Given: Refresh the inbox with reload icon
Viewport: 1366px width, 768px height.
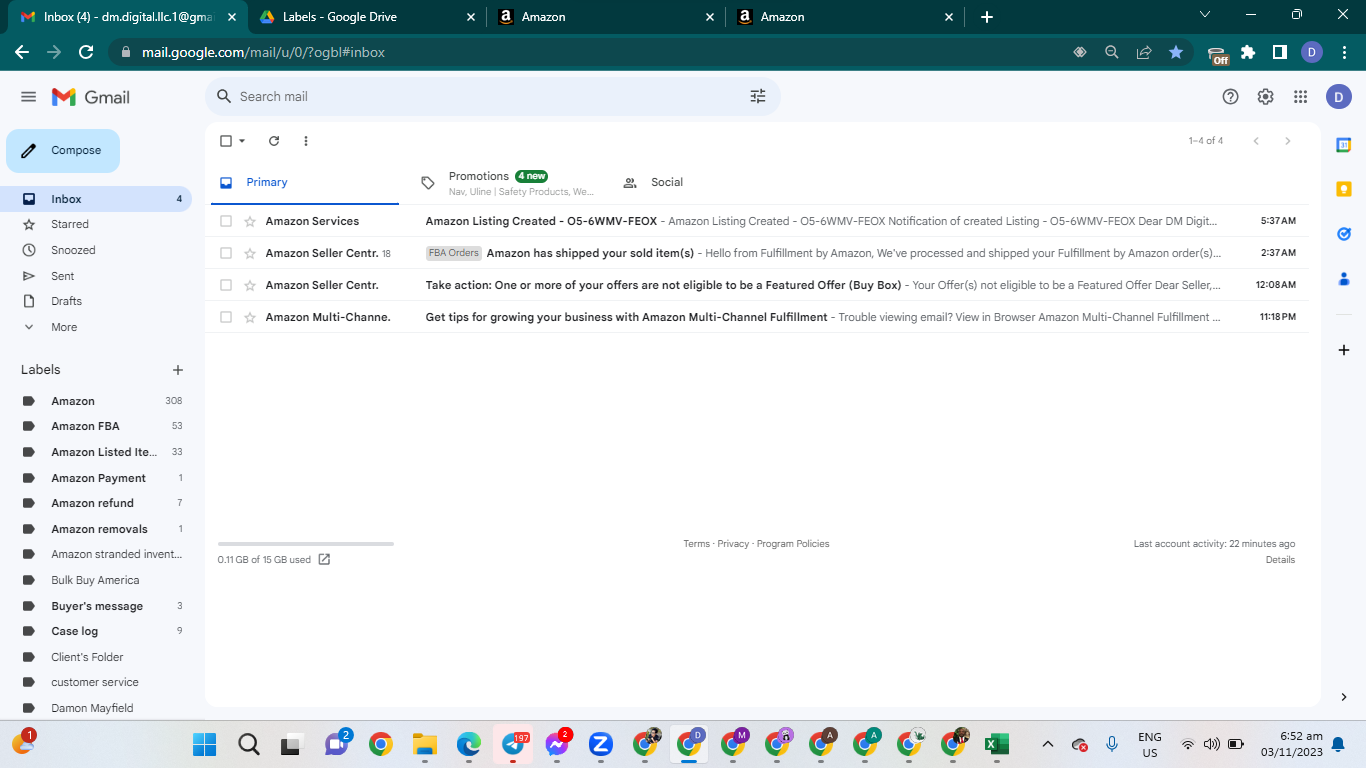Looking at the screenshot, I should (x=274, y=141).
